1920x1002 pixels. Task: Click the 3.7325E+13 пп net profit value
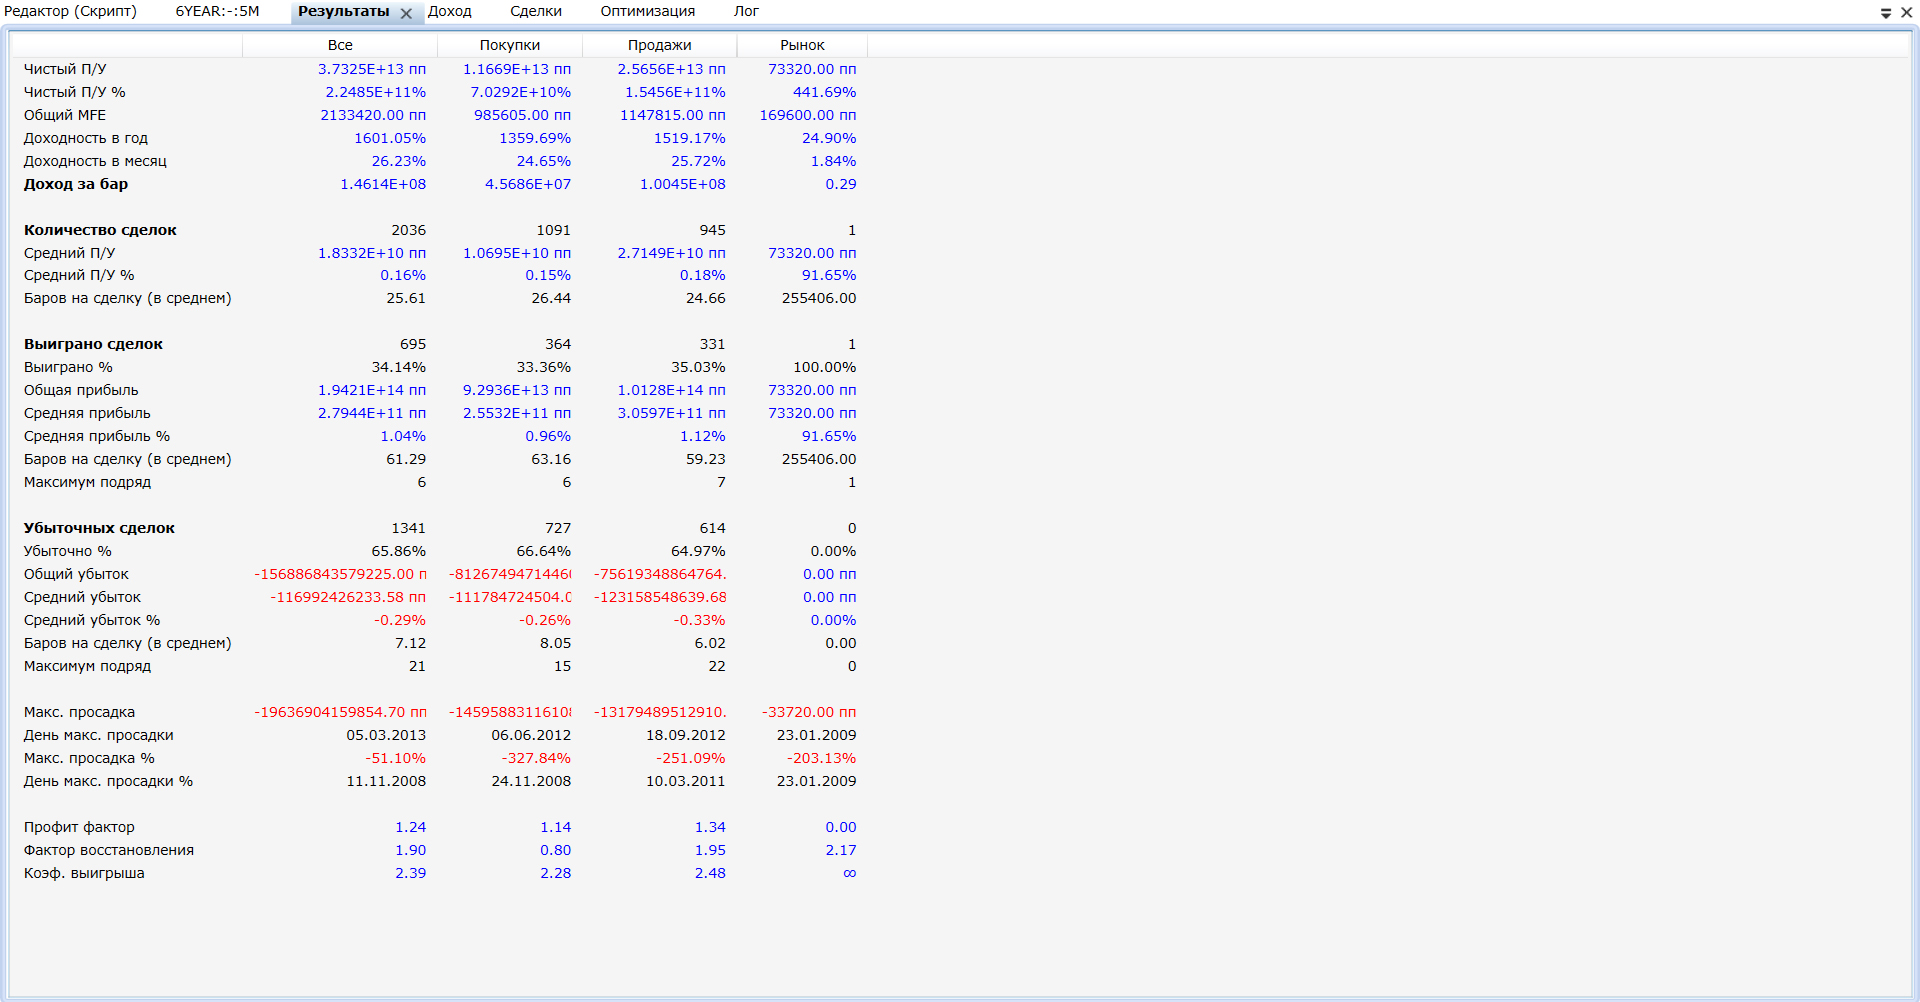tap(372, 69)
